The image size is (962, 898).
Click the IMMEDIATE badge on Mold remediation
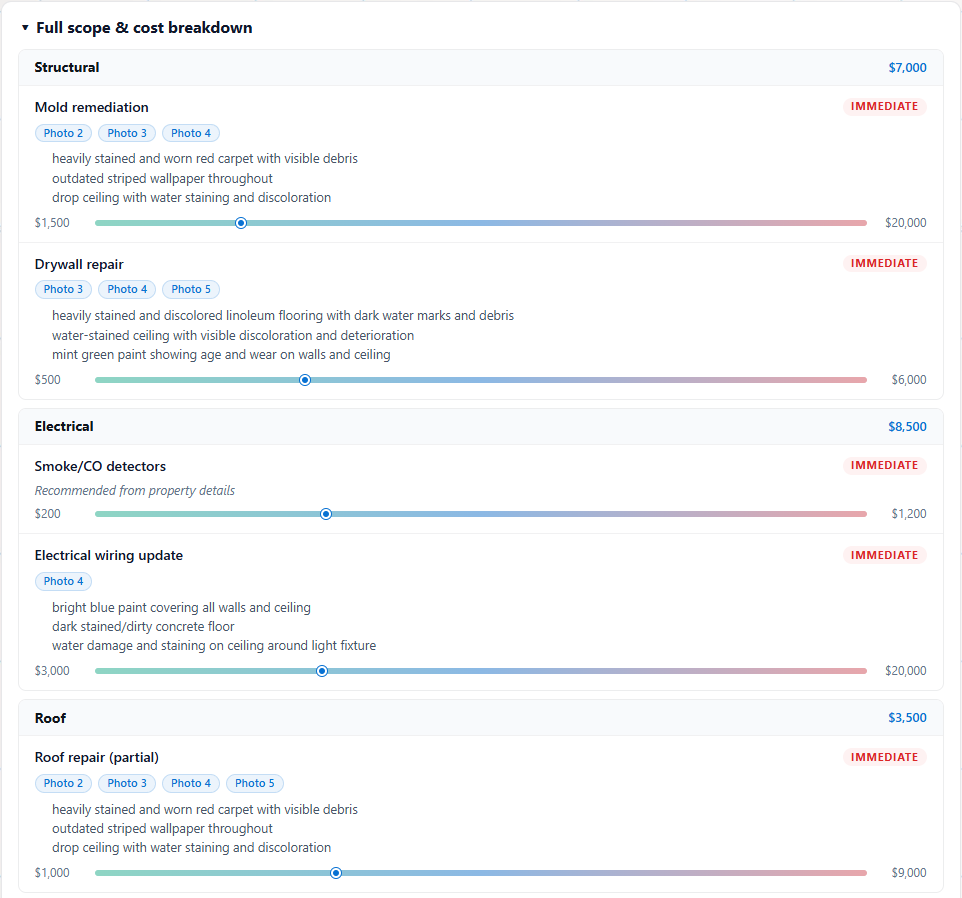(884, 106)
